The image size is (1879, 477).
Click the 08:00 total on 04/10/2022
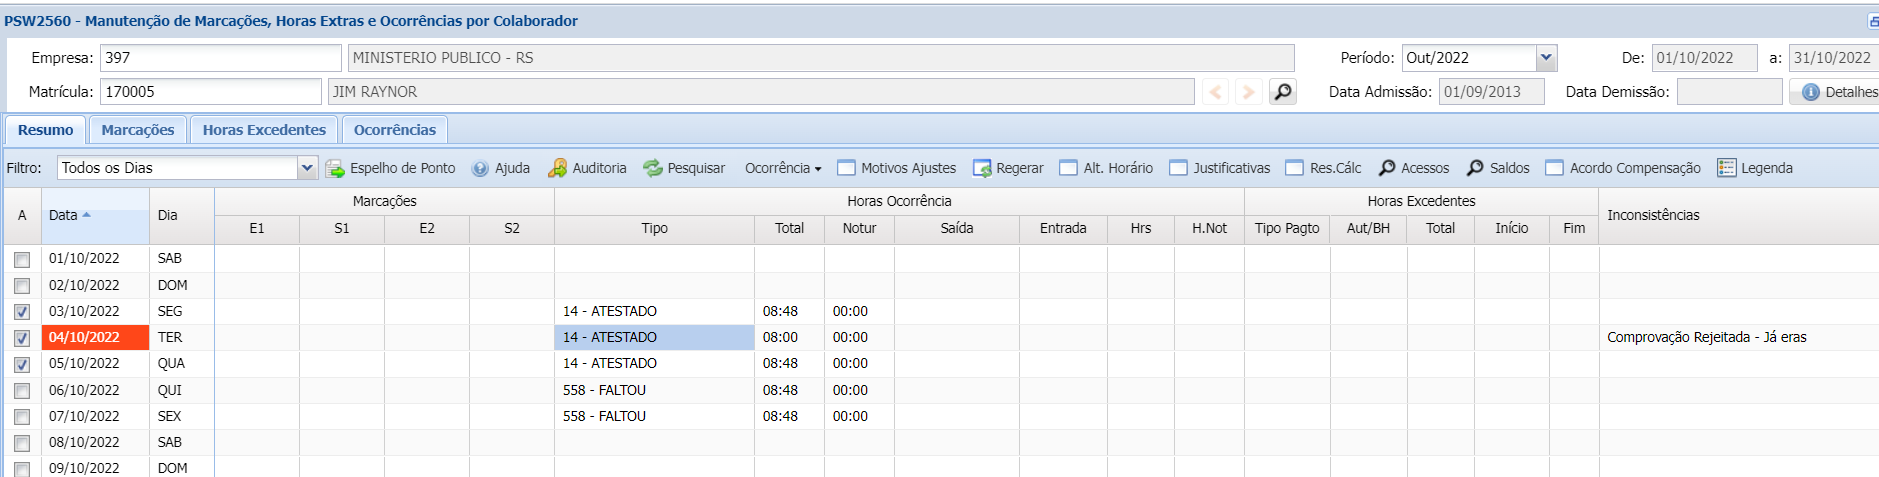pos(789,338)
